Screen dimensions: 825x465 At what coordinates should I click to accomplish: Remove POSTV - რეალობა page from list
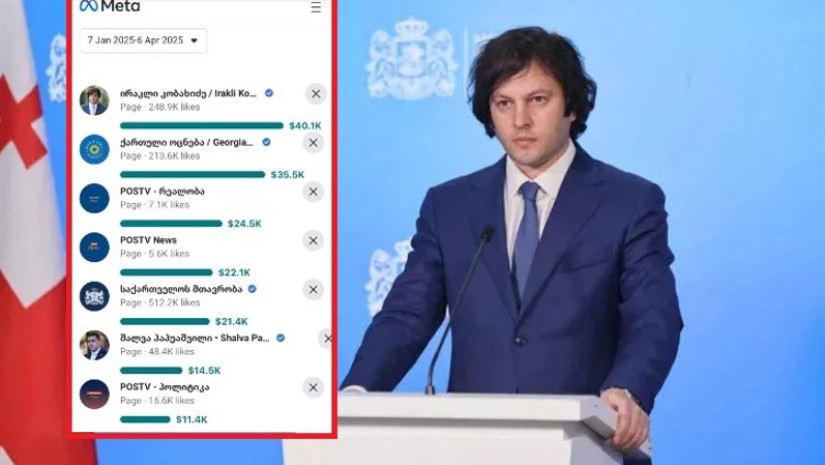tap(313, 191)
